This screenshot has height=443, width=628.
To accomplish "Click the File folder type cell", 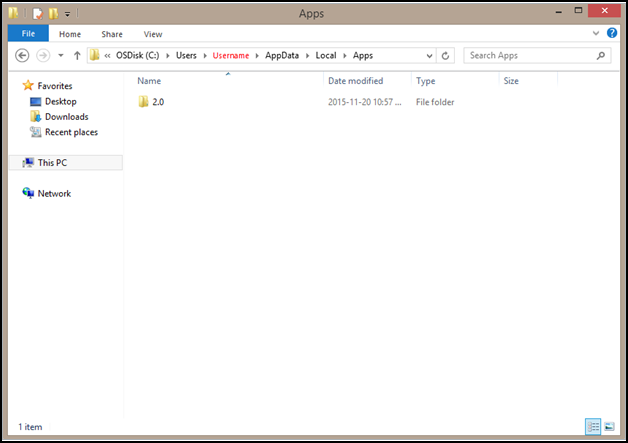I will tap(435, 102).
